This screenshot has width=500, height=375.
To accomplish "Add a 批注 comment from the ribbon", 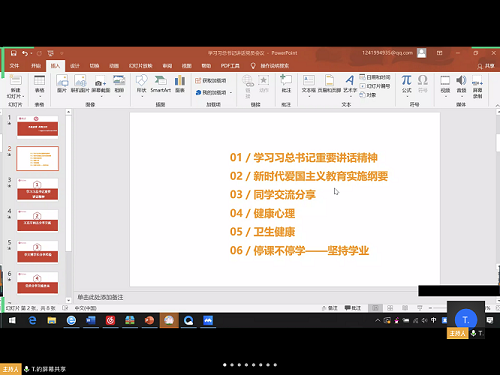I will (286, 84).
